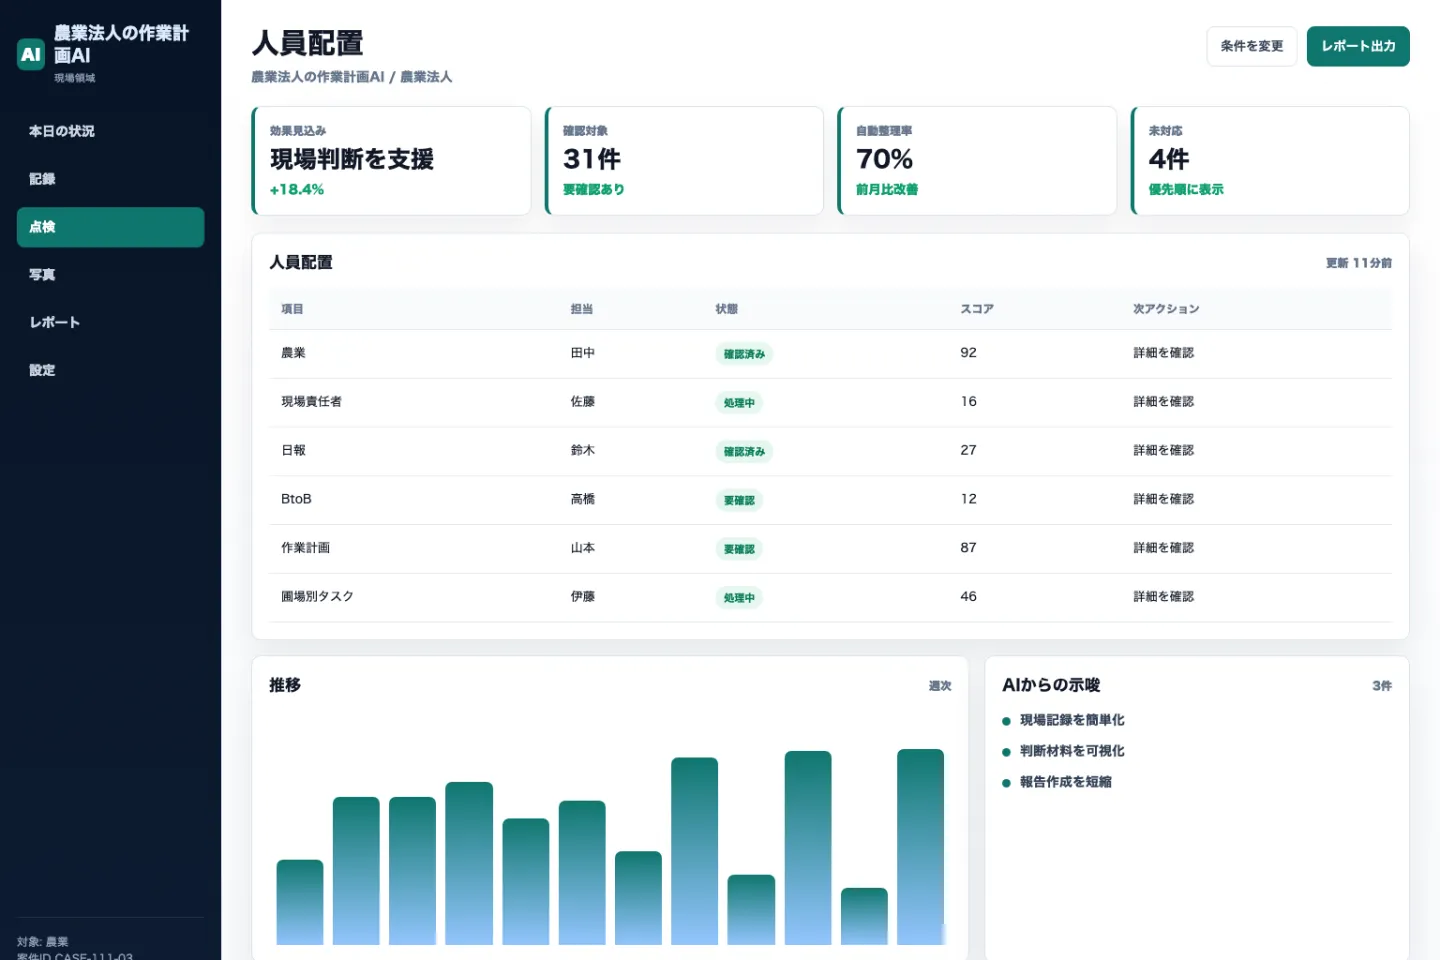Open the 31件 確認対象 card

pyautogui.click(x=684, y=160)
